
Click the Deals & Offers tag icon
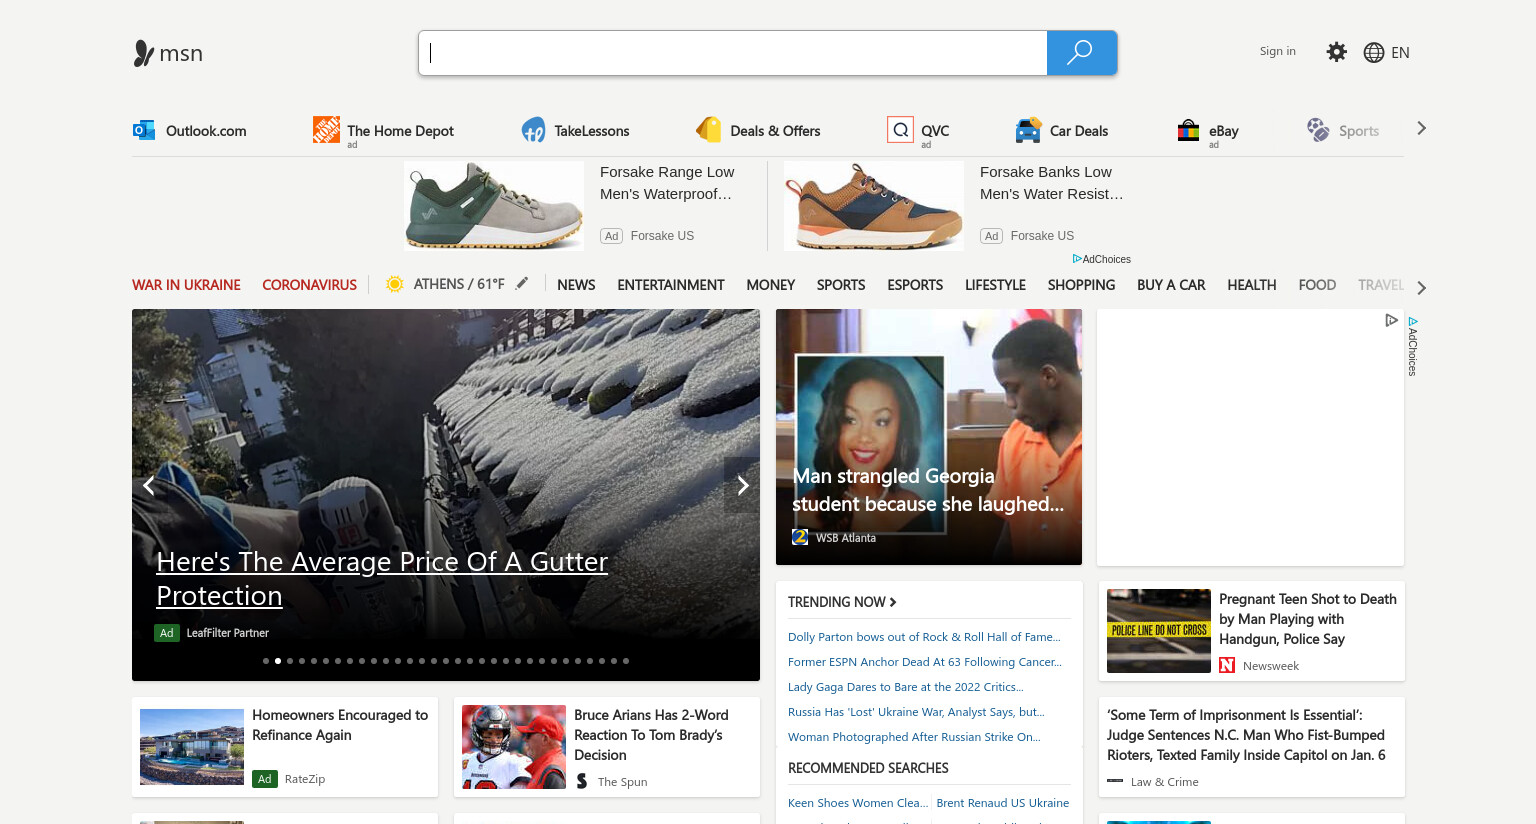(708, 129)
